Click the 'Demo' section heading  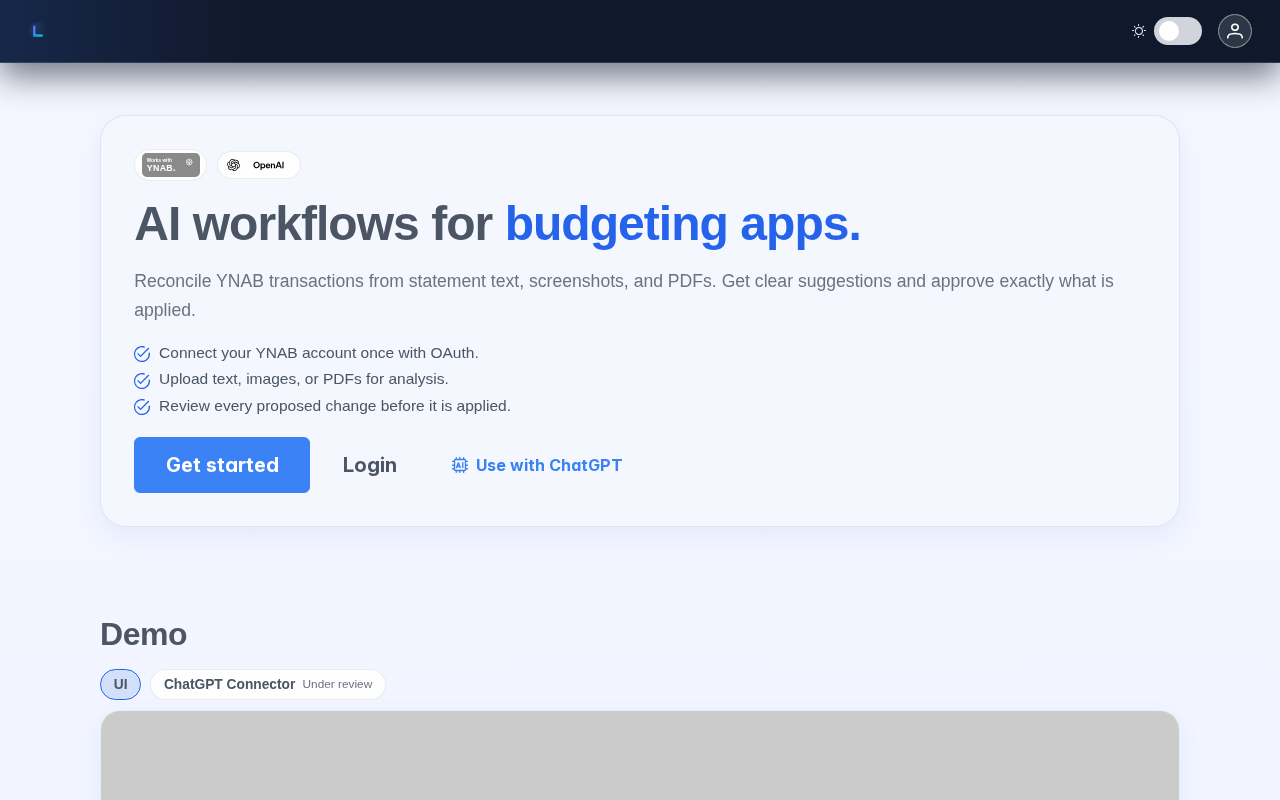[x=144, y=634]
